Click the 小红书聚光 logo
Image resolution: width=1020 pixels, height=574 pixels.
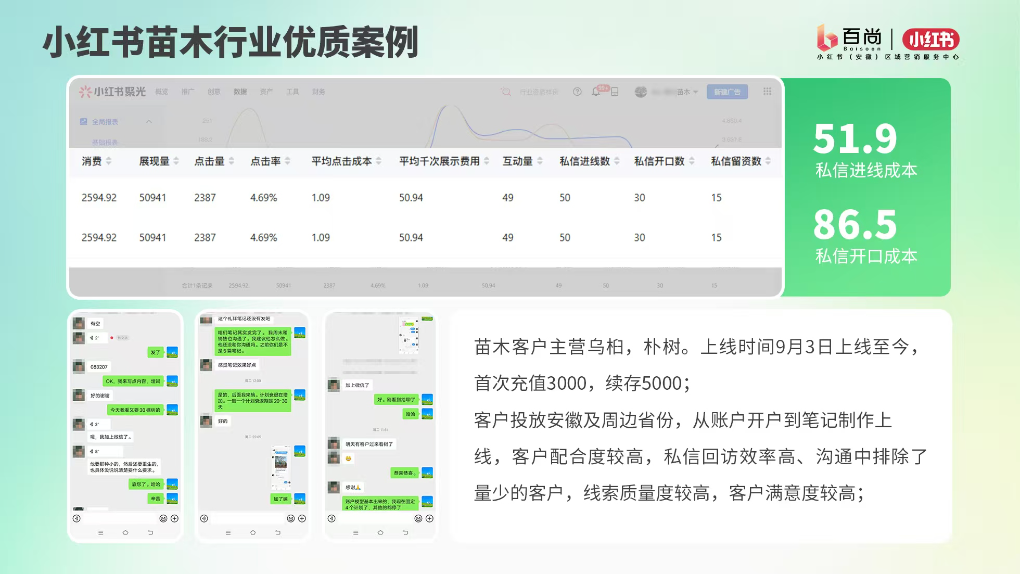click(x=112, y=92)
